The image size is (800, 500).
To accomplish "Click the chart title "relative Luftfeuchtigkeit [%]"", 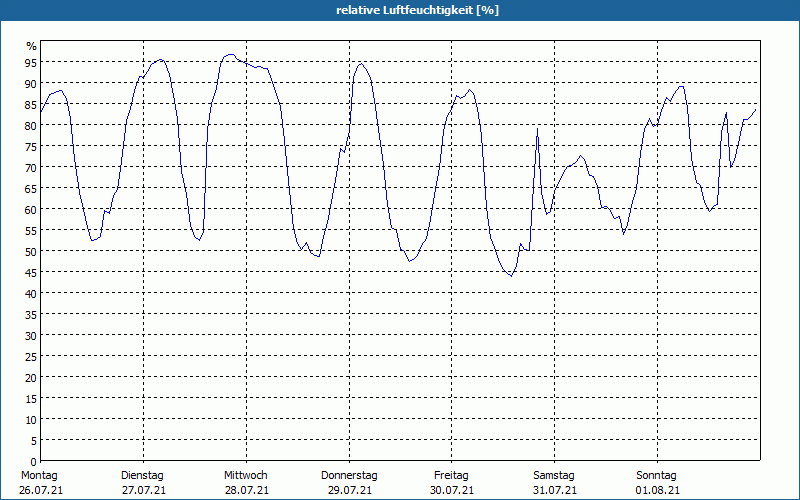I will click(x=417, y=10).
